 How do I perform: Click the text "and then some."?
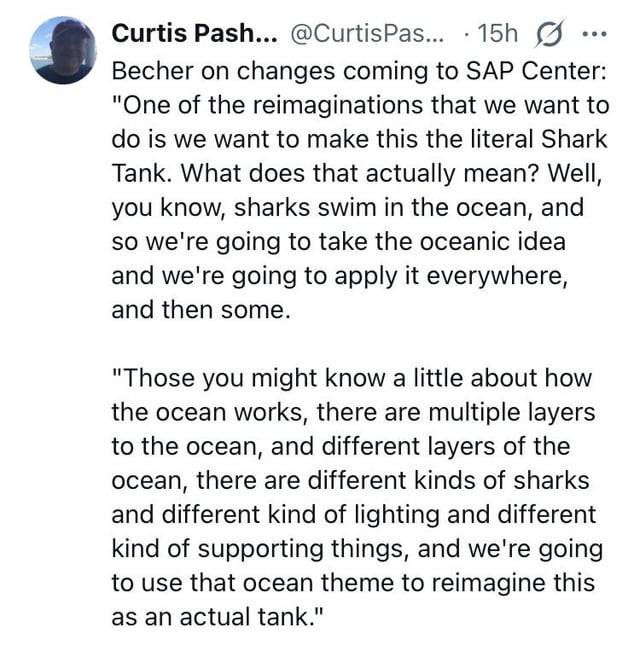tap(200, 310)
